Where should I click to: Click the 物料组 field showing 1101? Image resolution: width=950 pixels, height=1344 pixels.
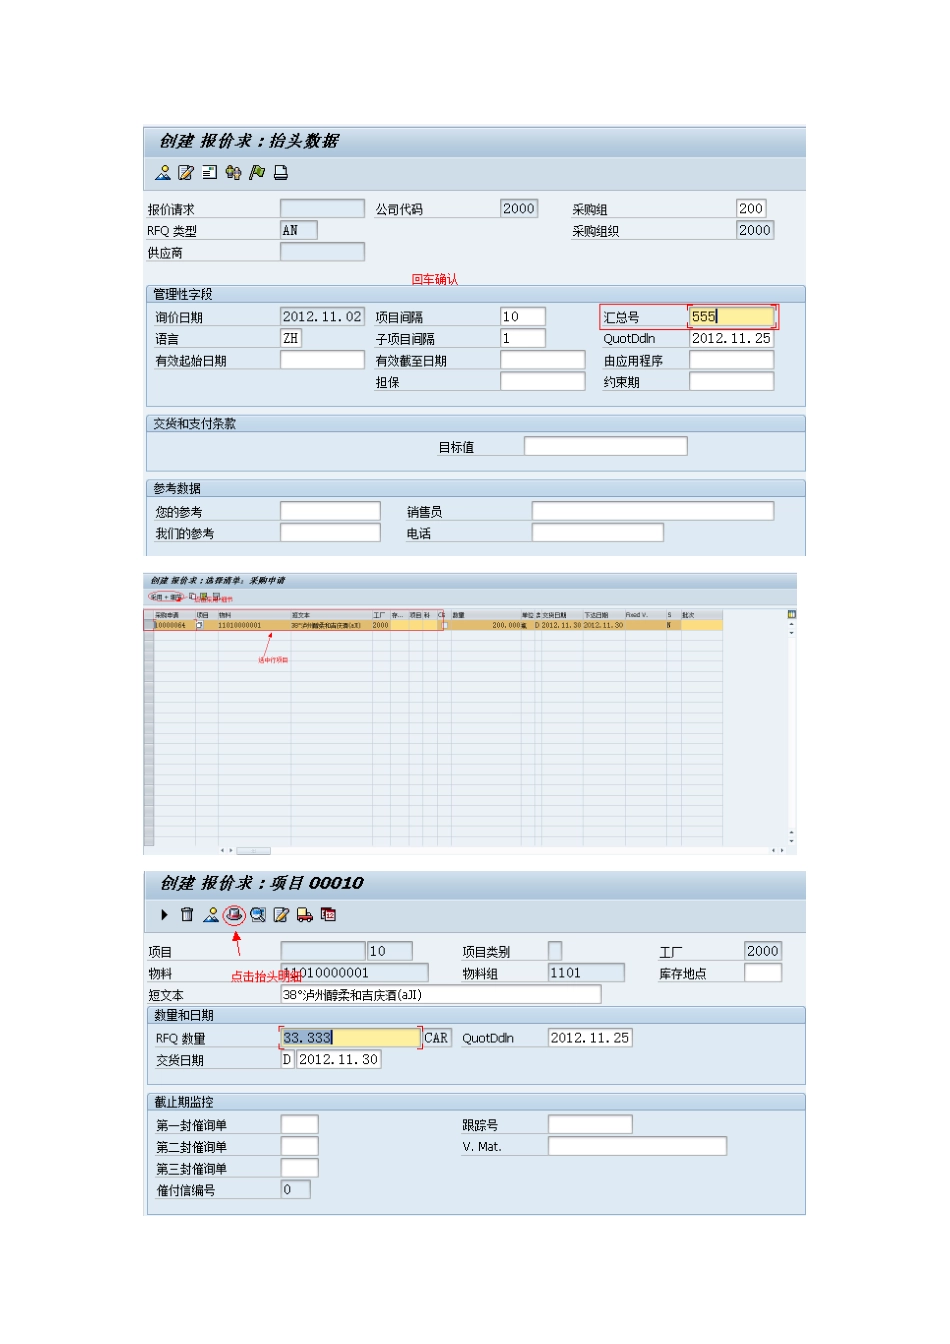[x=586, y=973]
